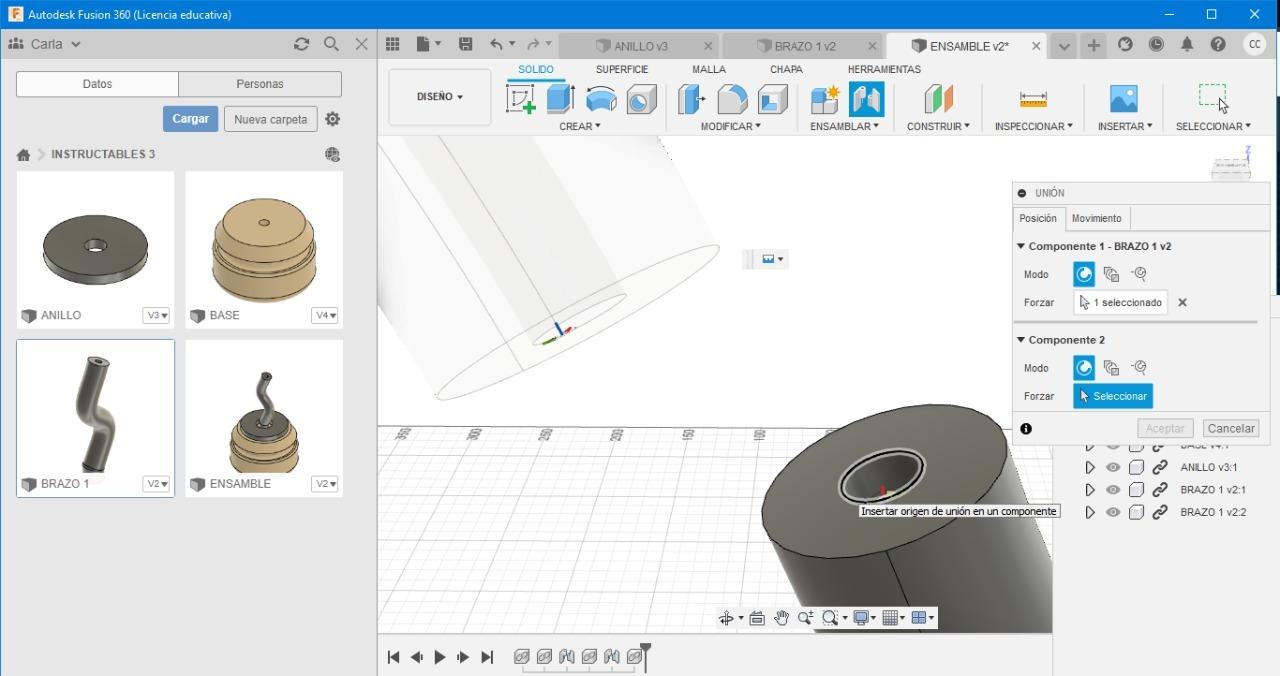Save the ENSAMBLE design
Screen dimensions: 1280x676
pos(465,44)
